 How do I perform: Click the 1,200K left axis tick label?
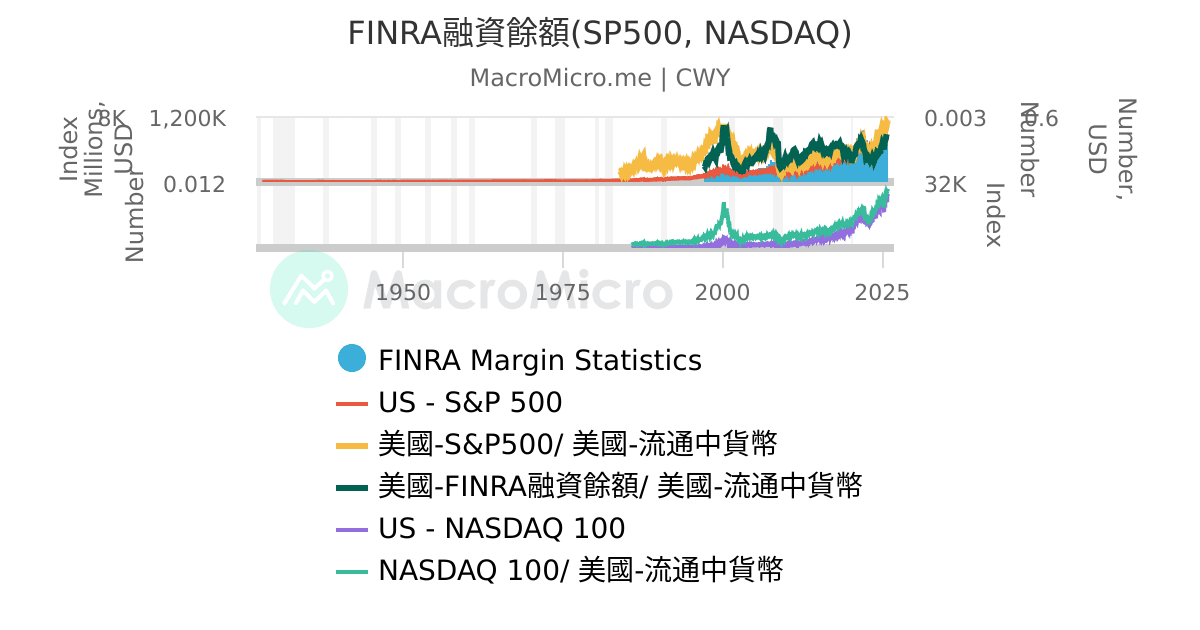[x=187, y=119]
